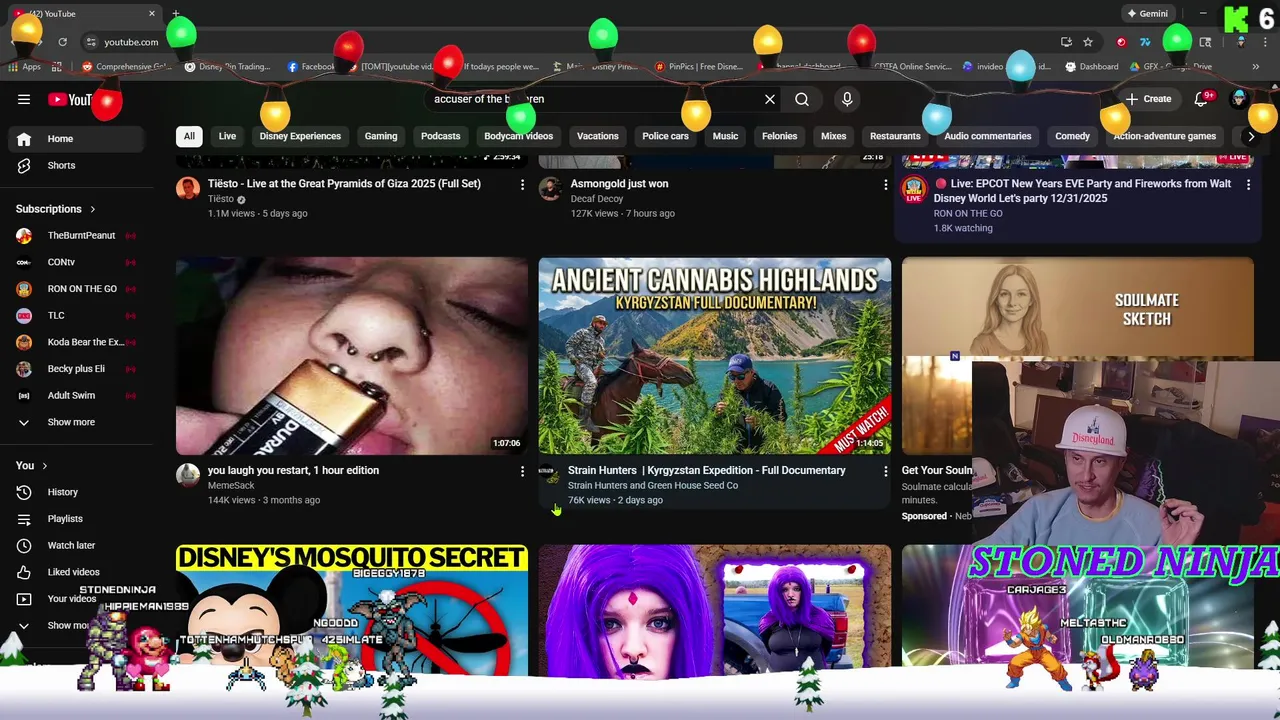Select Restaurants filter chip
The image size is (1280, 720).
click(x=895, y=136)
